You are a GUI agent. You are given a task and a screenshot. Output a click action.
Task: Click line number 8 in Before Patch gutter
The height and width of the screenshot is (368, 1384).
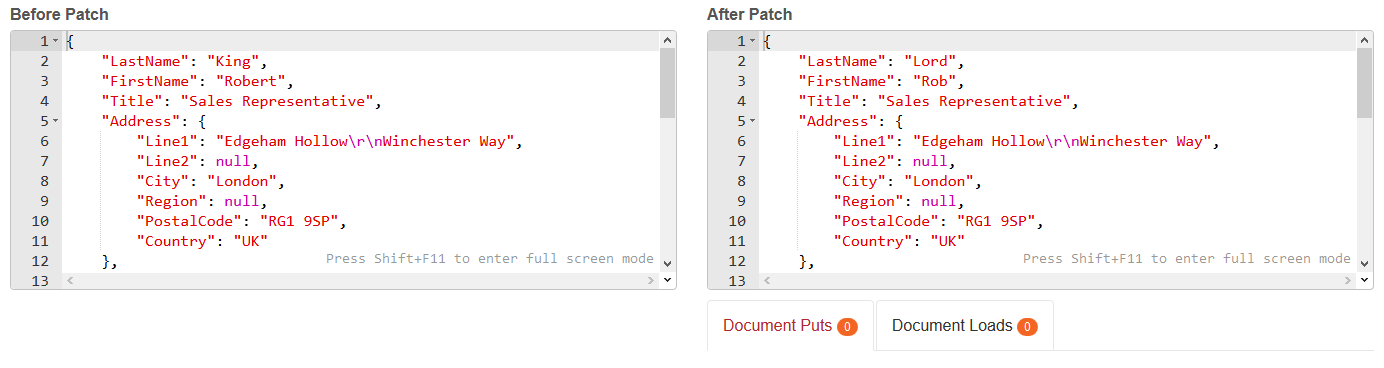(43, 181)
